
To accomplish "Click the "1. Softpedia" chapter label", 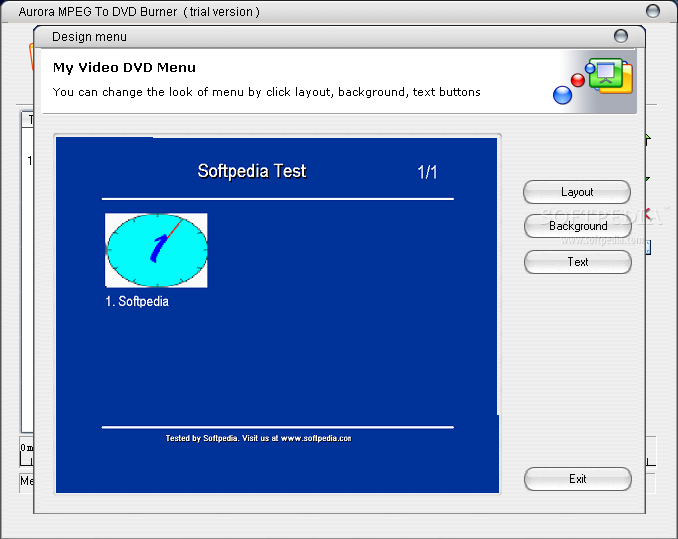I will [x=137, y=301].
